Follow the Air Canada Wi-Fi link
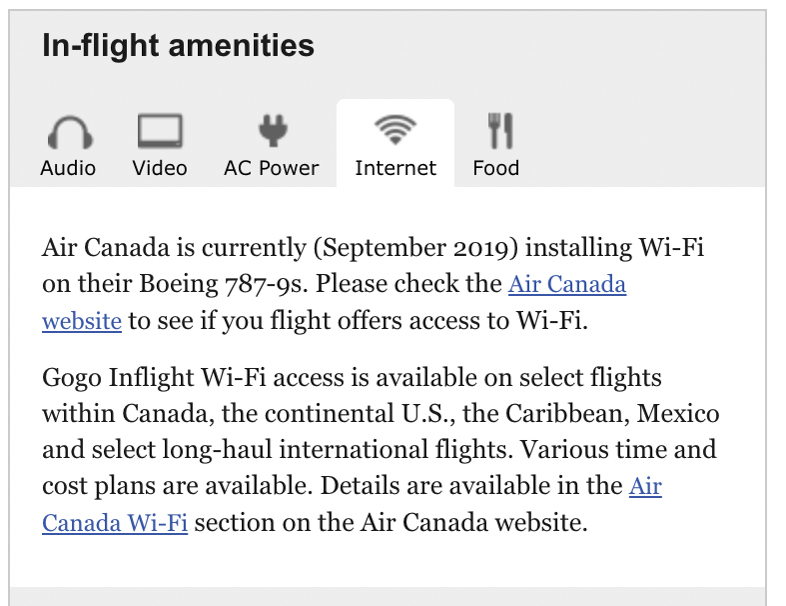The width and height of the screenshot is (786, 606). coord(115,523)
